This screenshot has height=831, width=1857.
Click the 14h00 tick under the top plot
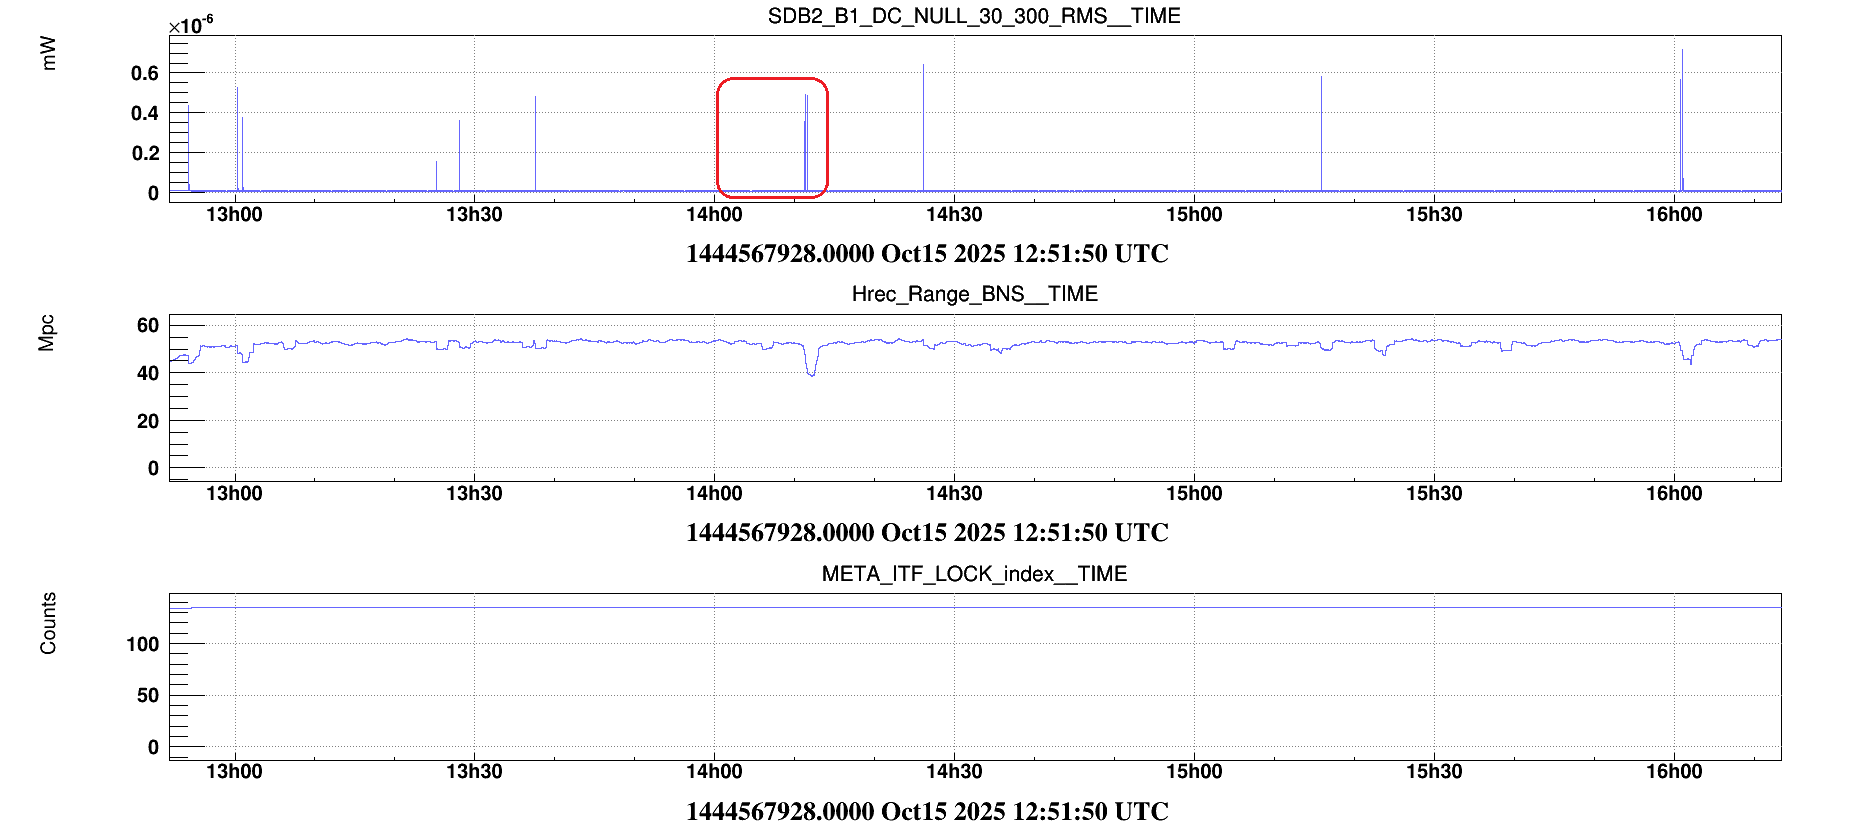click(x=714, y=215)
